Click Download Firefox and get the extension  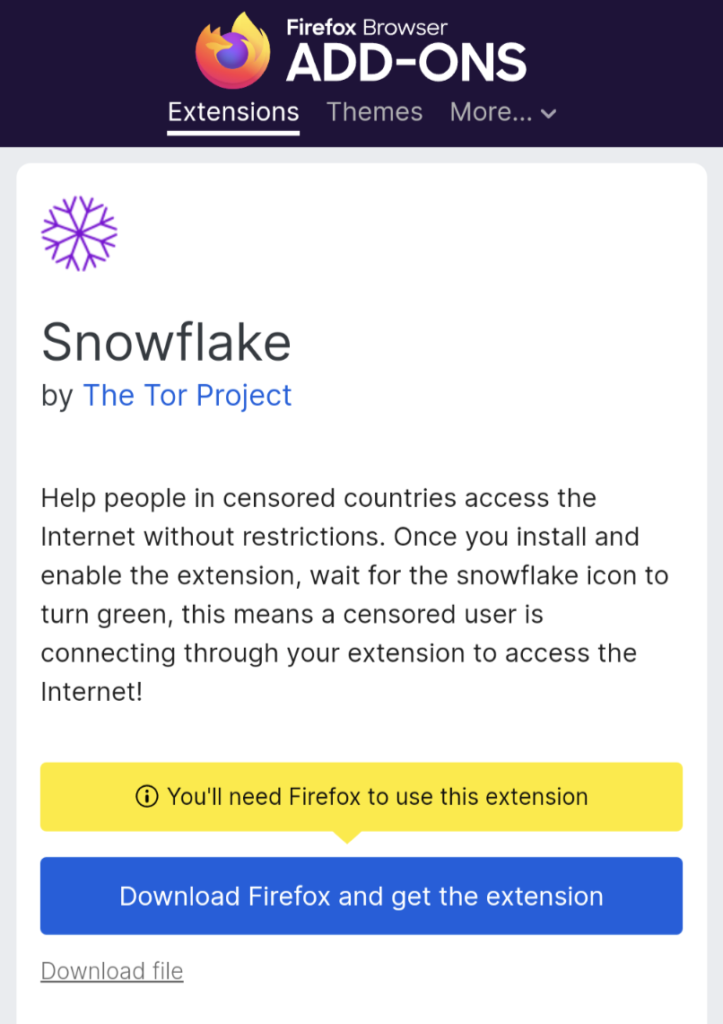tap(361, 896)
